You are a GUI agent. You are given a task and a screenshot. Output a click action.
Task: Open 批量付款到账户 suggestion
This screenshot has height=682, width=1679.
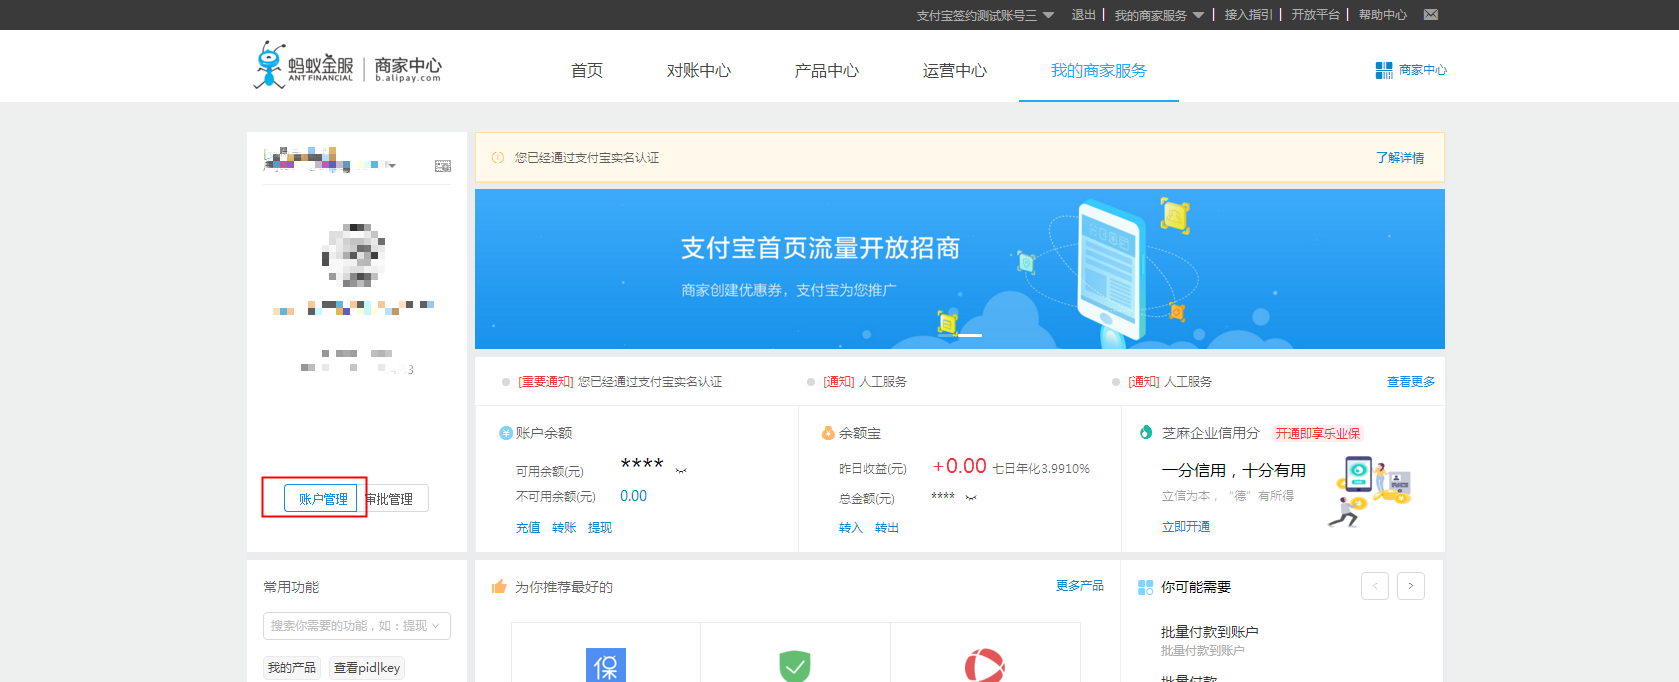(x=1210, y=632)
